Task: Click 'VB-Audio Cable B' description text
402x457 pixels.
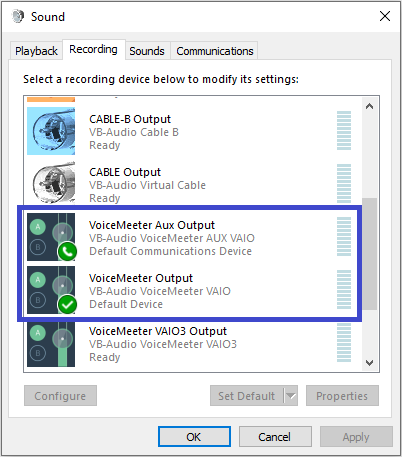Action: point(134,132)
